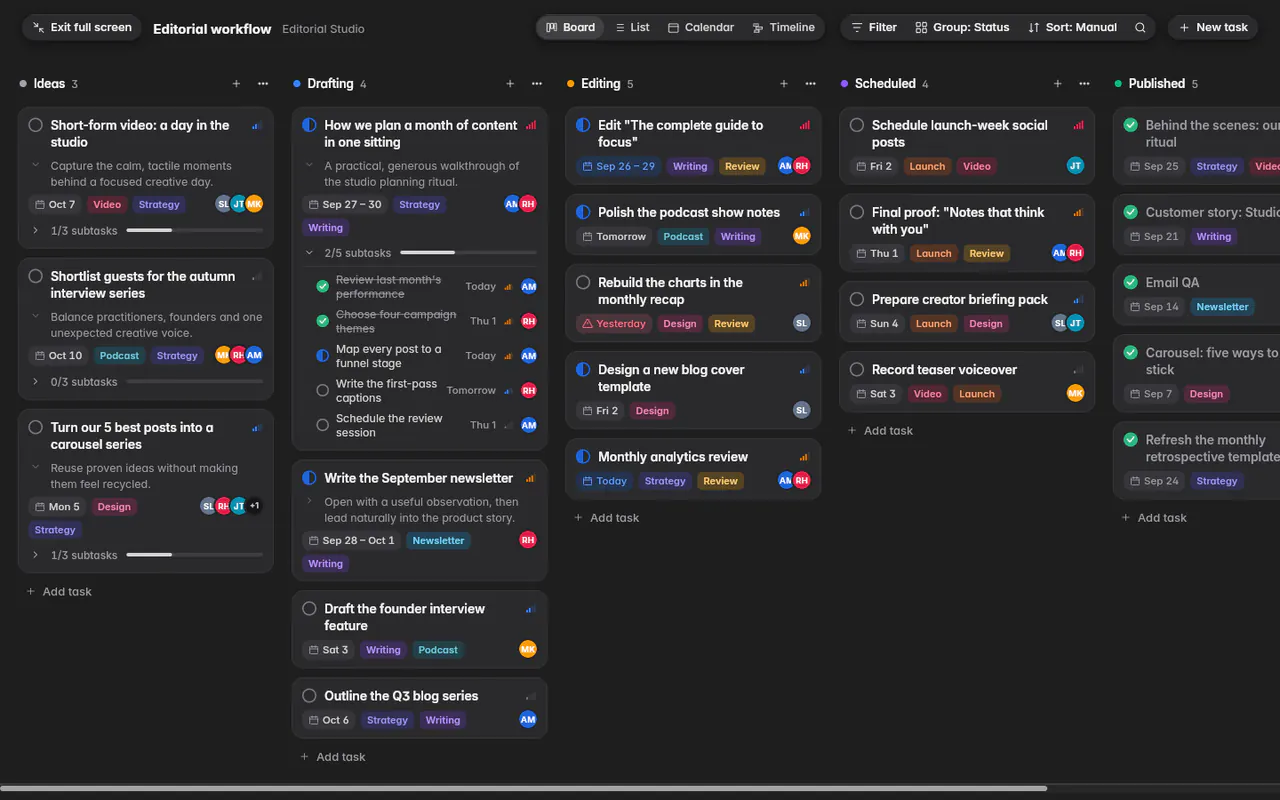Switch to the Timeline view tab
1280x800 pixels.
[x=784, y=28]
